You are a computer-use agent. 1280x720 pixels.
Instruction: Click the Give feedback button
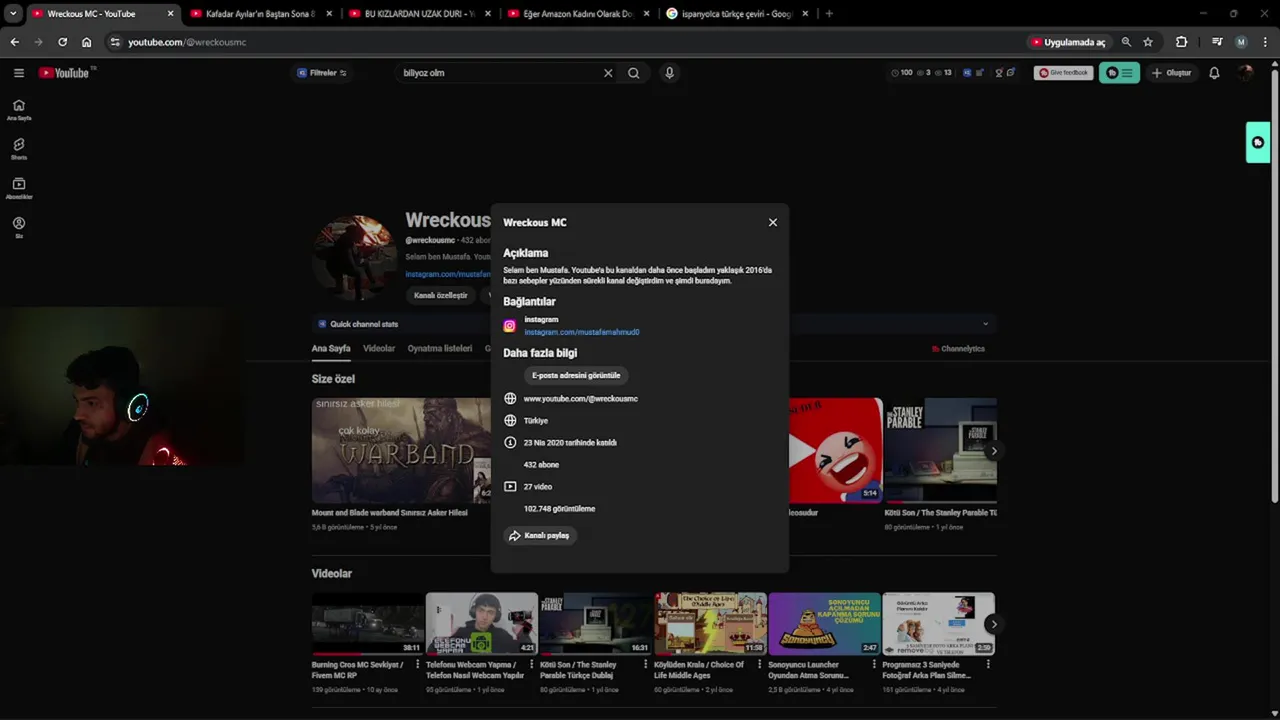coord(1063,73)
